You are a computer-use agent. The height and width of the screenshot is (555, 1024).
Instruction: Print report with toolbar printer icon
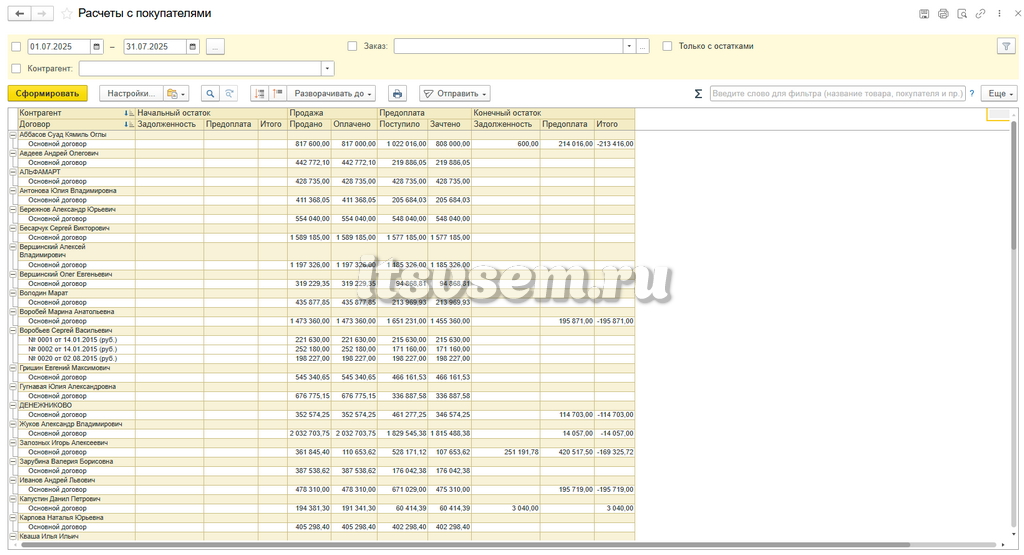(397, 93)
